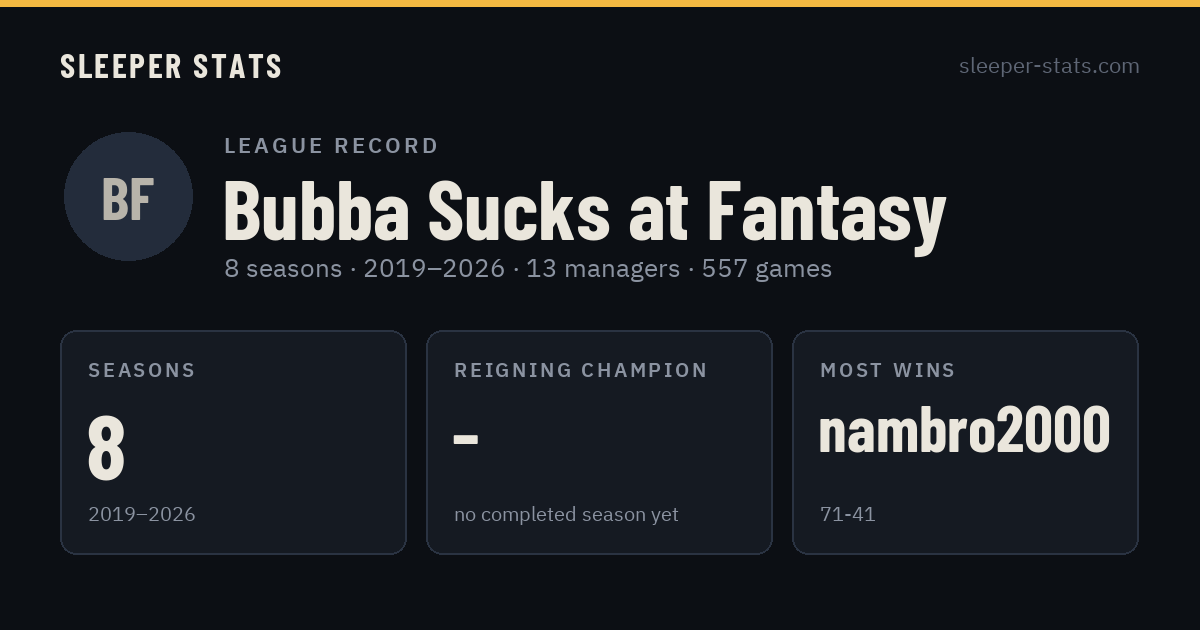Click the LEAGUE RECORD label
Viewport: 1200px width, 630px height.
[x=331, y=146]
